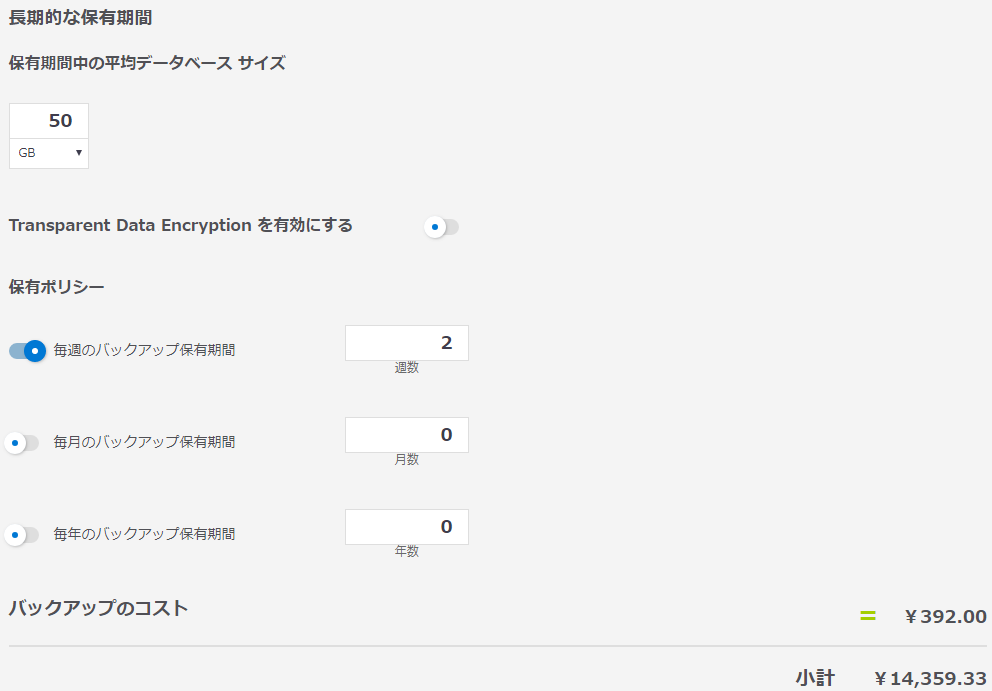
Task: Click the 長期的な保有期間 heading
Action: click(80, 18)
